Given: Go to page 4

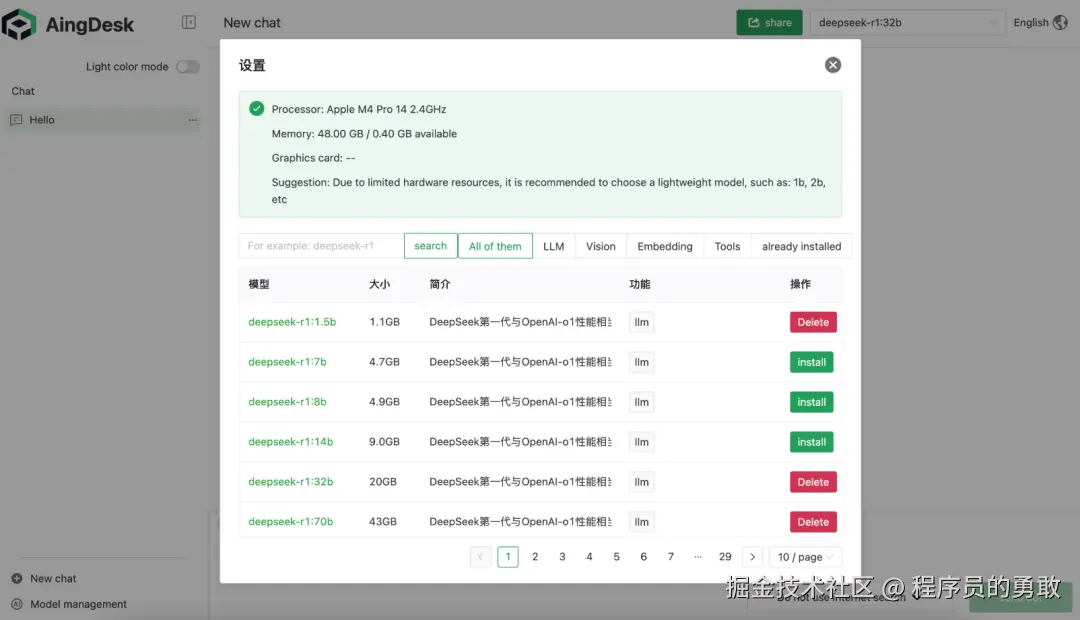Looking at the screenshot, I should (x=589, y=557).
